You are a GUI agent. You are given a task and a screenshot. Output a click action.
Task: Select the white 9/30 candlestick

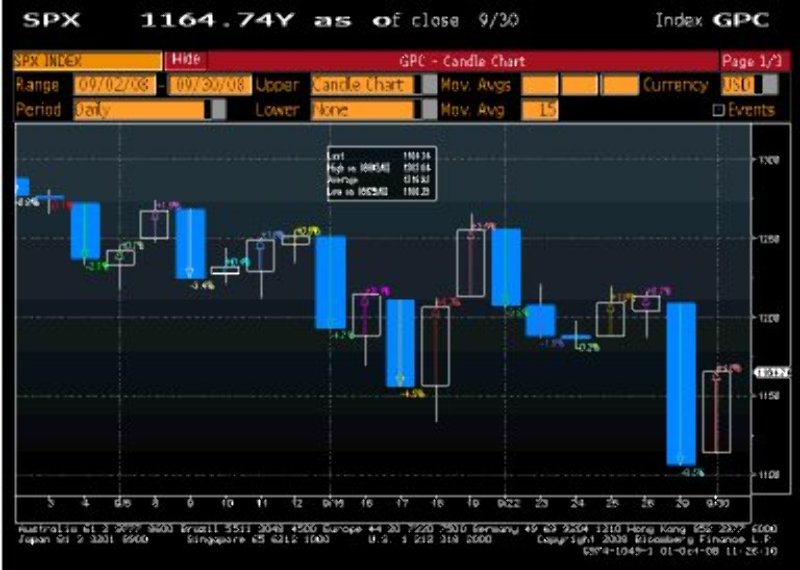[716, 411]
